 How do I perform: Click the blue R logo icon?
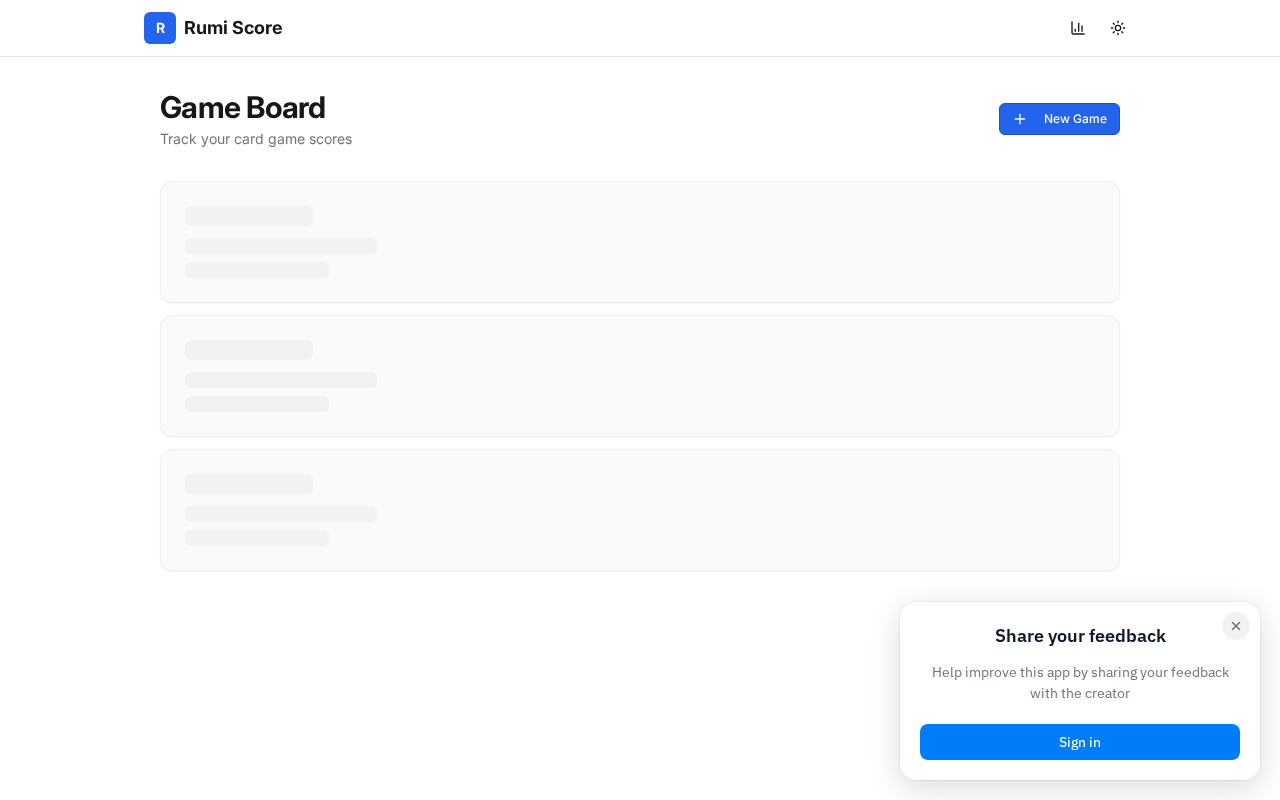(x=160, y=28)
